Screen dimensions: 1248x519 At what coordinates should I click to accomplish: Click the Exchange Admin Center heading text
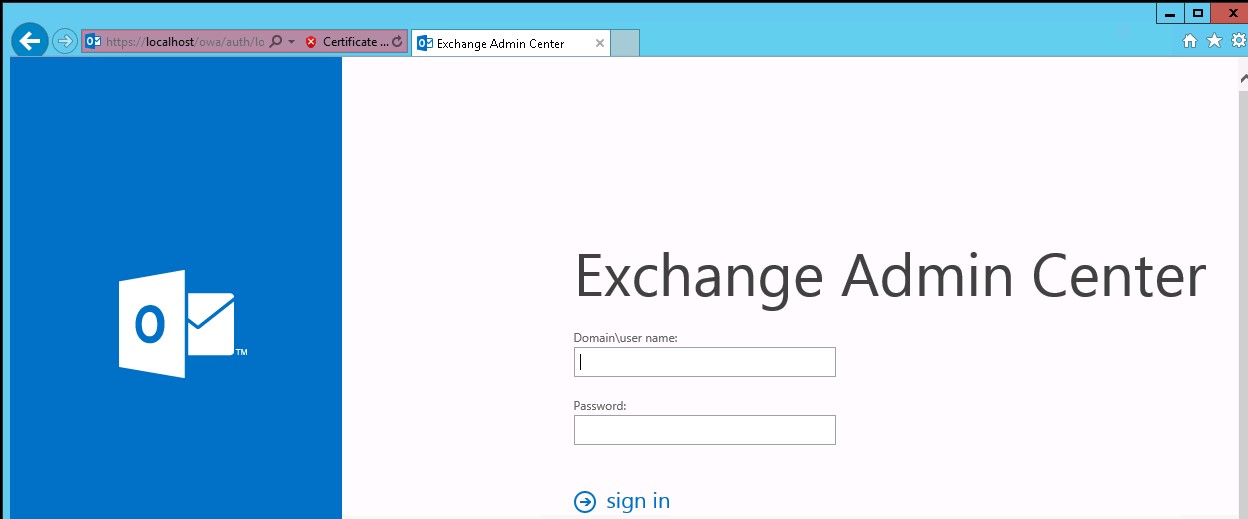point(890,277)
